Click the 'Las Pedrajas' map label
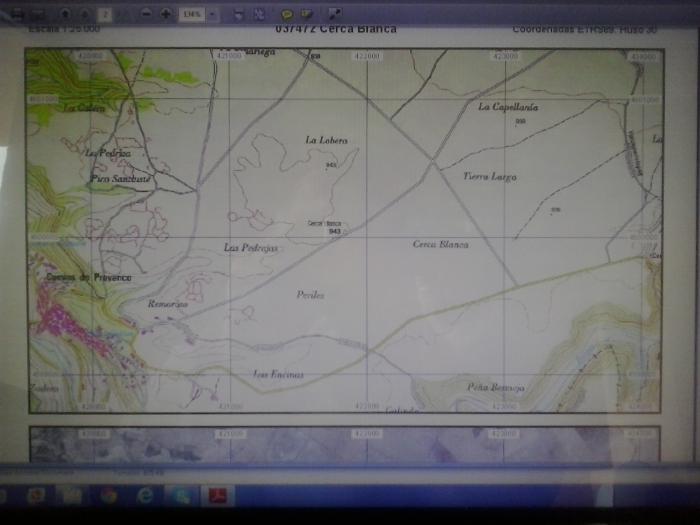Image resolution: width=700 pixels, height=525 pixels. [x=250, y=248]
